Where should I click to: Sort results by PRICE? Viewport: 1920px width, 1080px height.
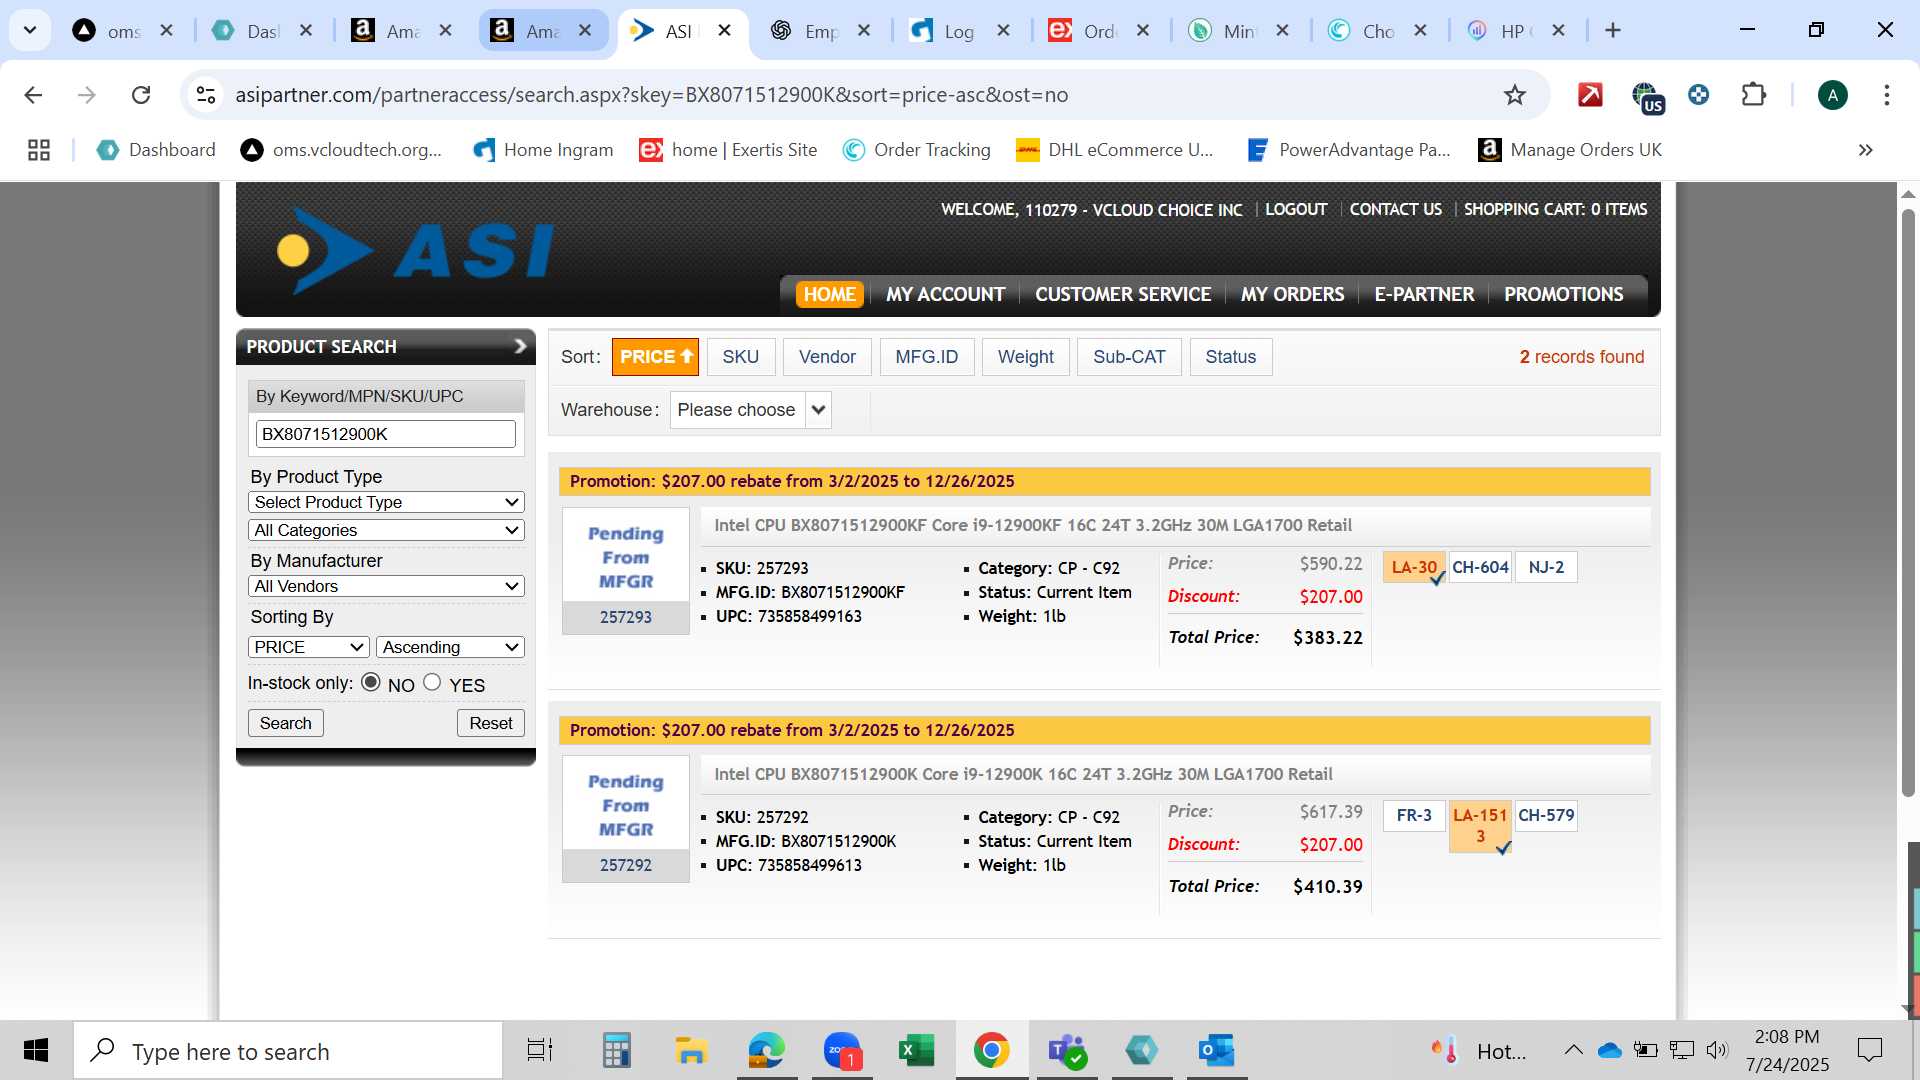[656, 357]
